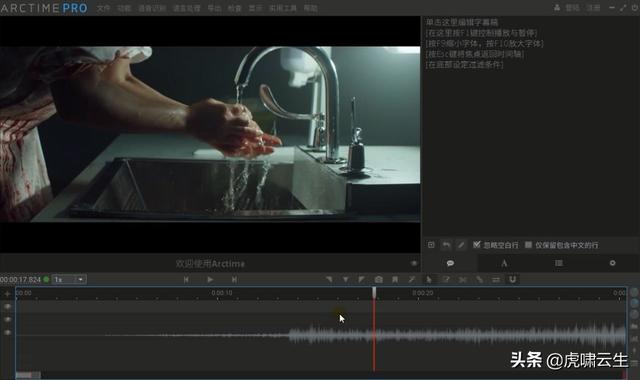Toggle the eye icon beside 欢迎使用Arctime
This screenshot has height=380, width=640.
point(414,264)
